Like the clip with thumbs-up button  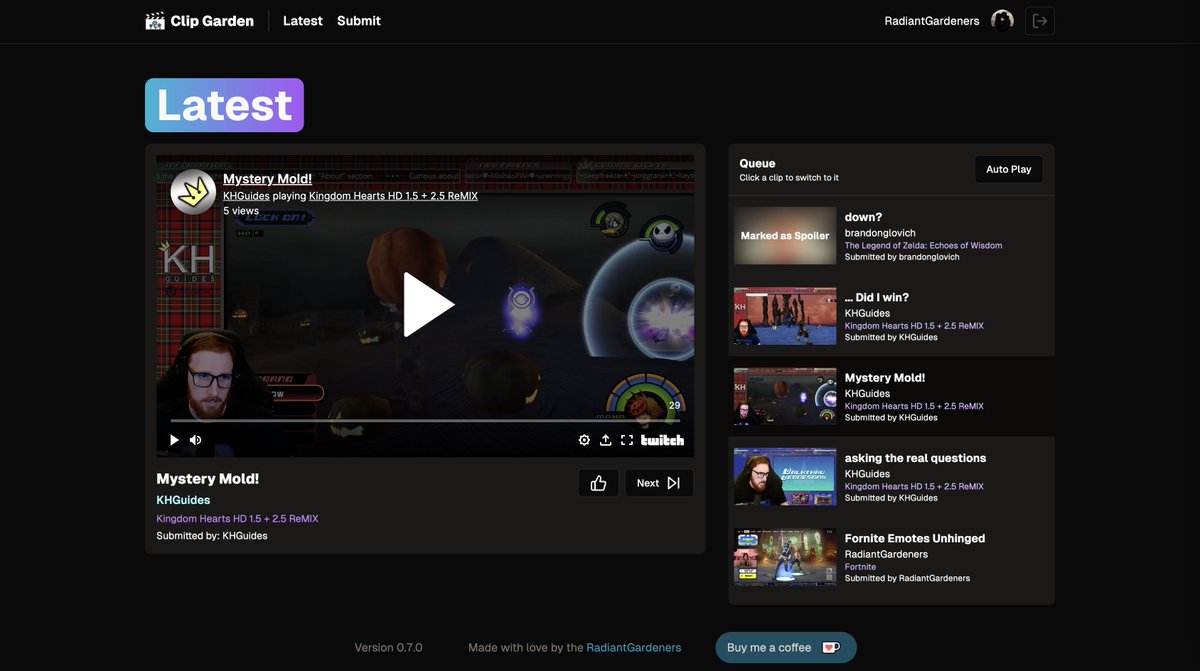click(598, 483)
